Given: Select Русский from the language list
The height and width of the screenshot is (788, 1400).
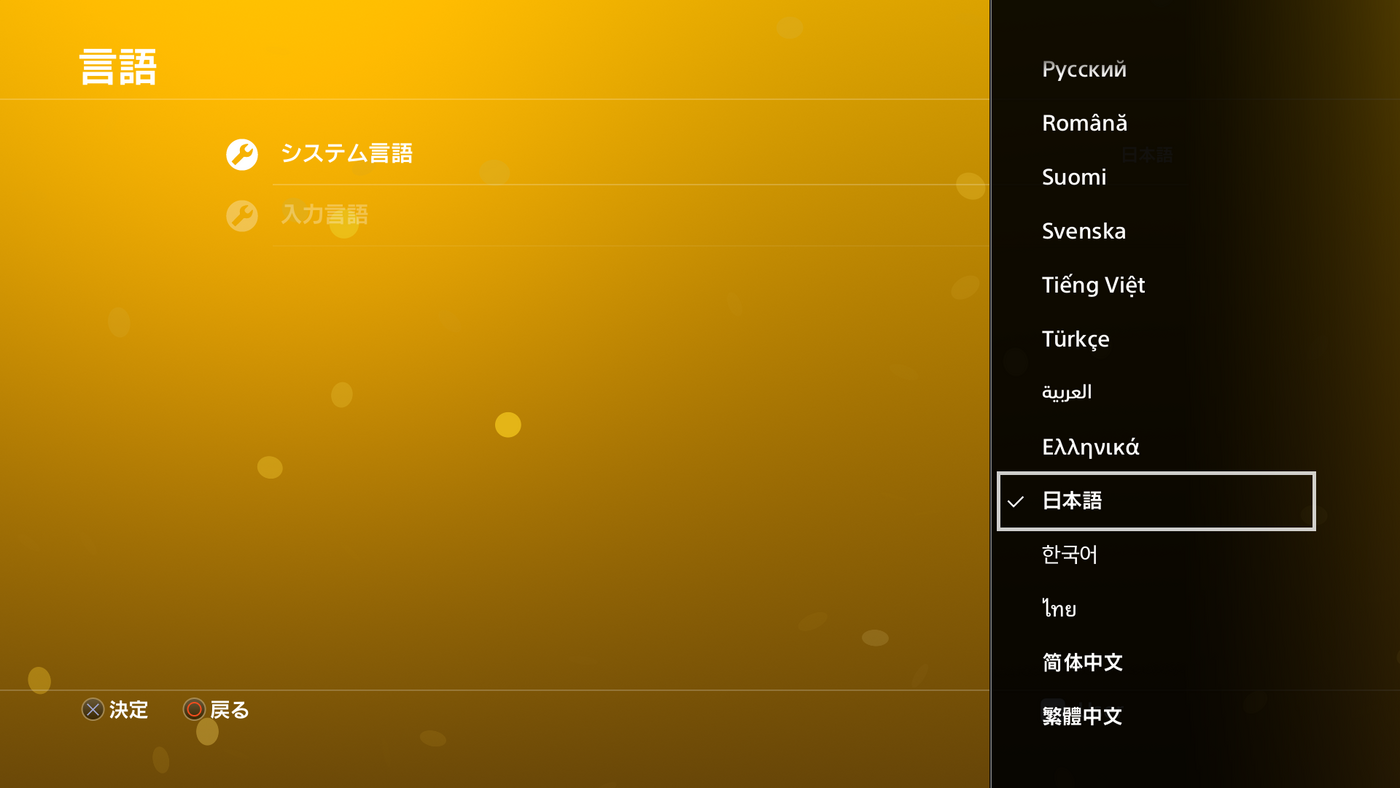Looking at the screenshot, I should click(1084, 69).
